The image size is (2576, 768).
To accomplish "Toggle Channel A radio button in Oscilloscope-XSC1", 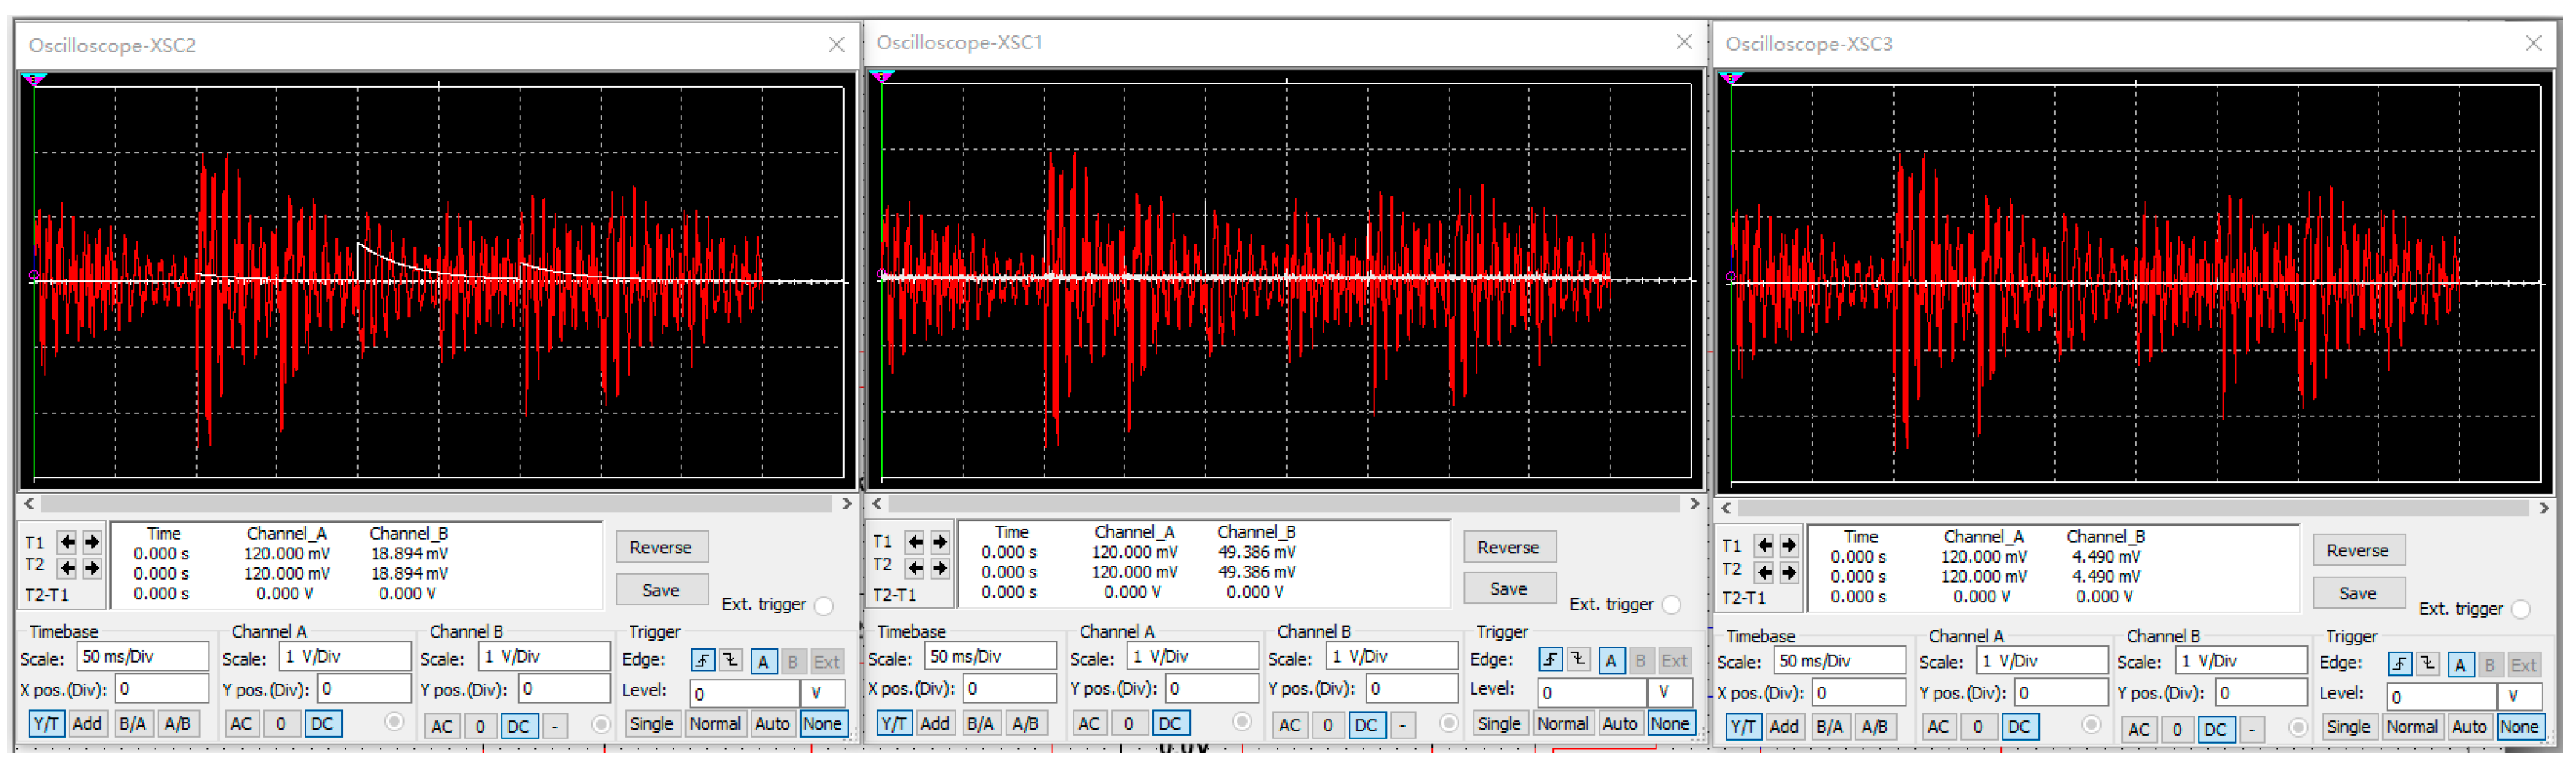I will pyautogui.click(x=1242, y=721).
